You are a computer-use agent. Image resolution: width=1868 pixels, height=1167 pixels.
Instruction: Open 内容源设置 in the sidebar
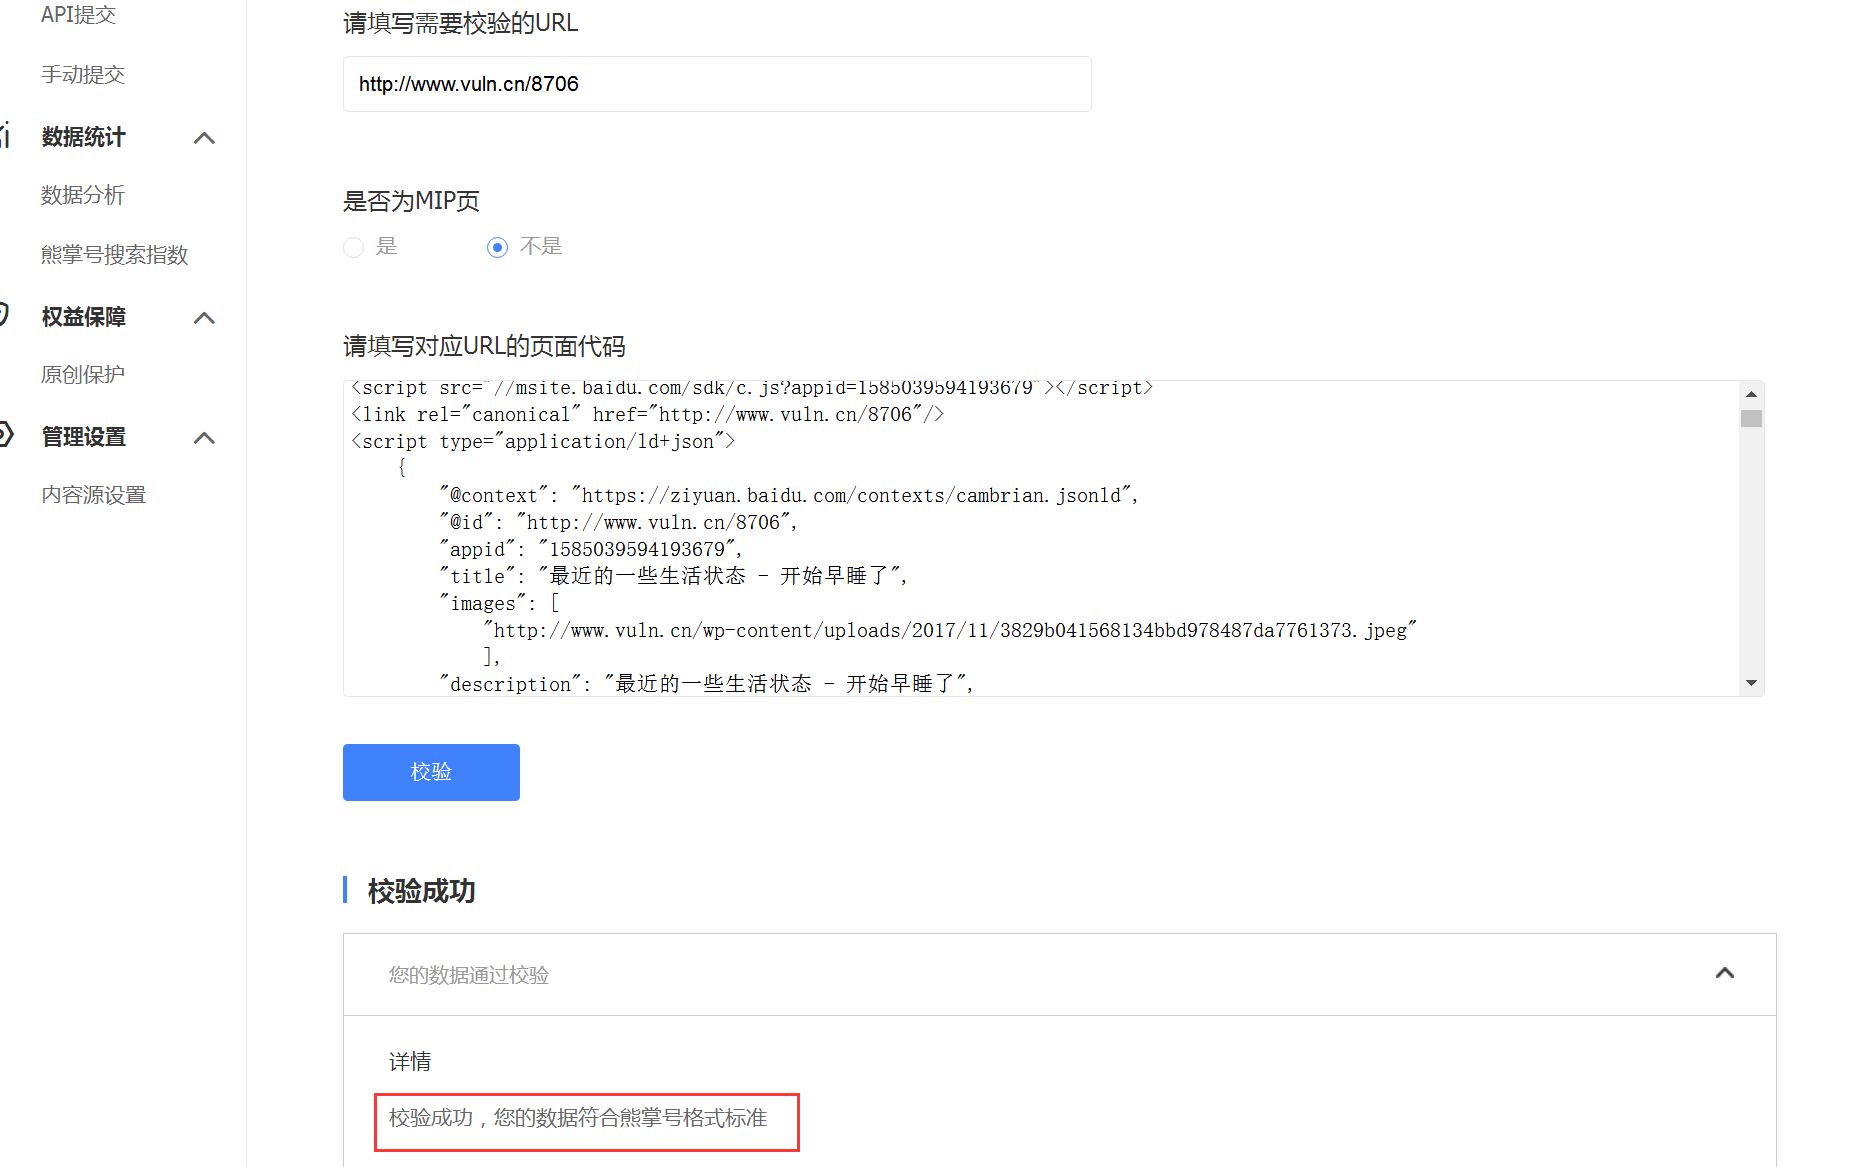94,495
